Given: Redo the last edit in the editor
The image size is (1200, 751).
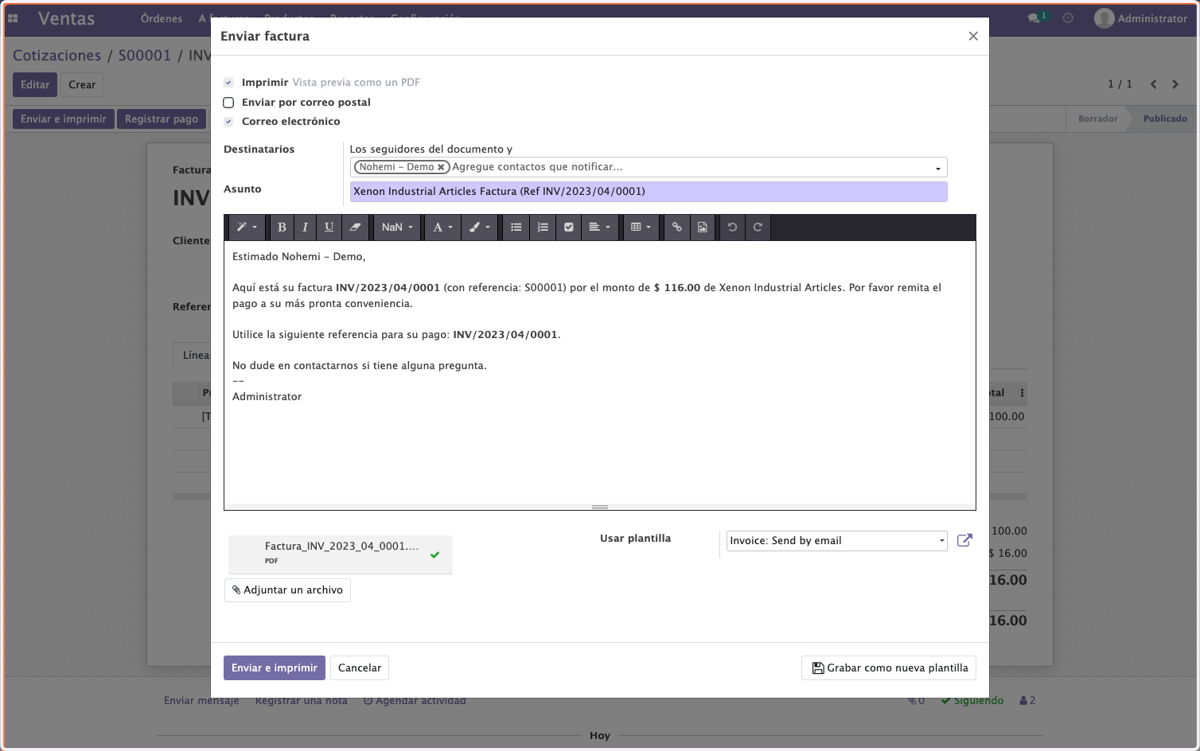Looking at the screenshot, I should tap(758, 228).
